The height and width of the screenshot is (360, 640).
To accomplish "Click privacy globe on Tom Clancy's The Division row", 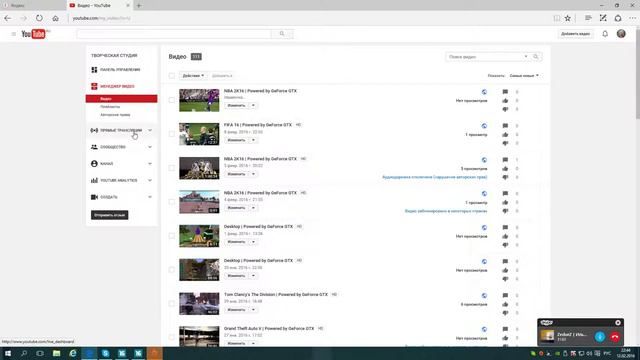I will coord(484,296).
